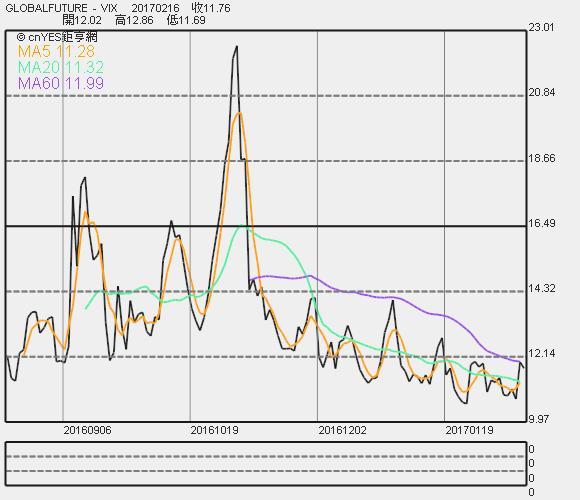The image size is (580, 500).
Task: Click the MA20 11.32 legend label
Action: (x=61, y=67)
